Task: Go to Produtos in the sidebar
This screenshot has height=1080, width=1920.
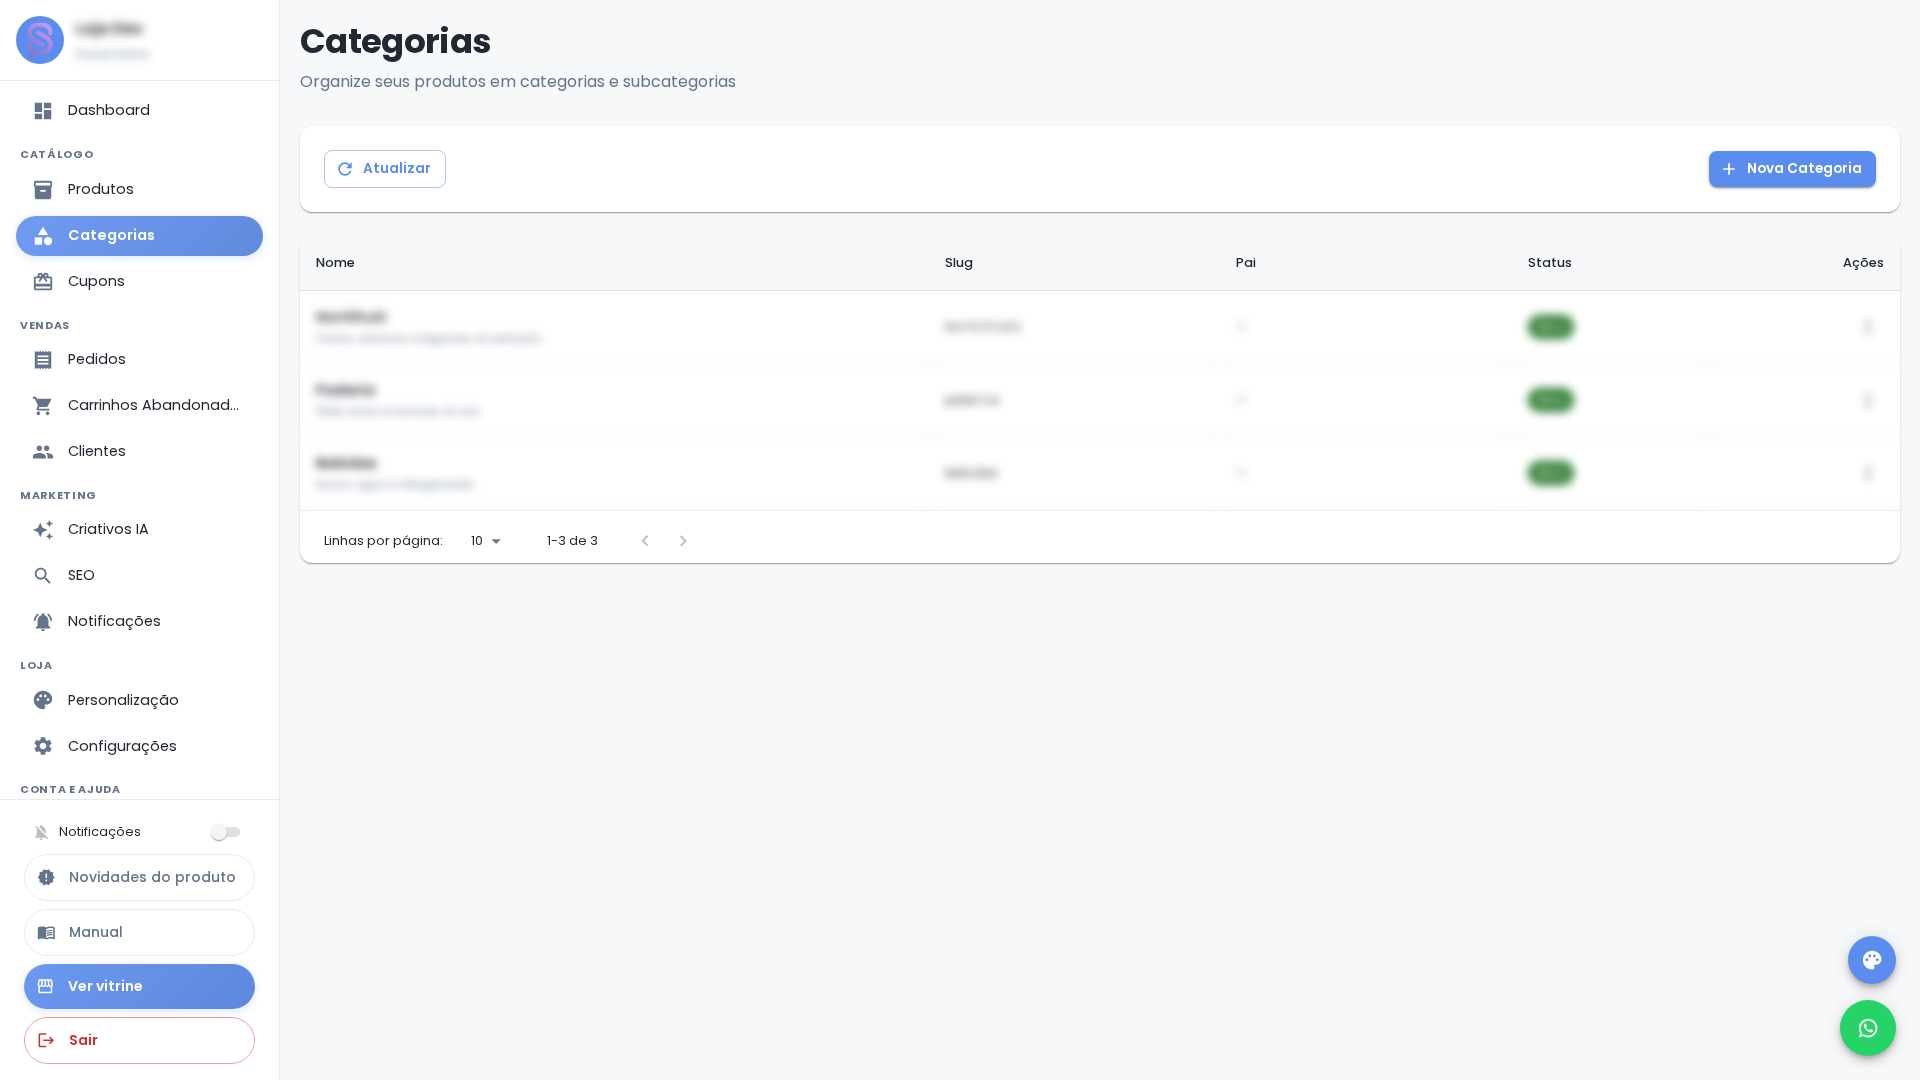Action: point(139,190)
